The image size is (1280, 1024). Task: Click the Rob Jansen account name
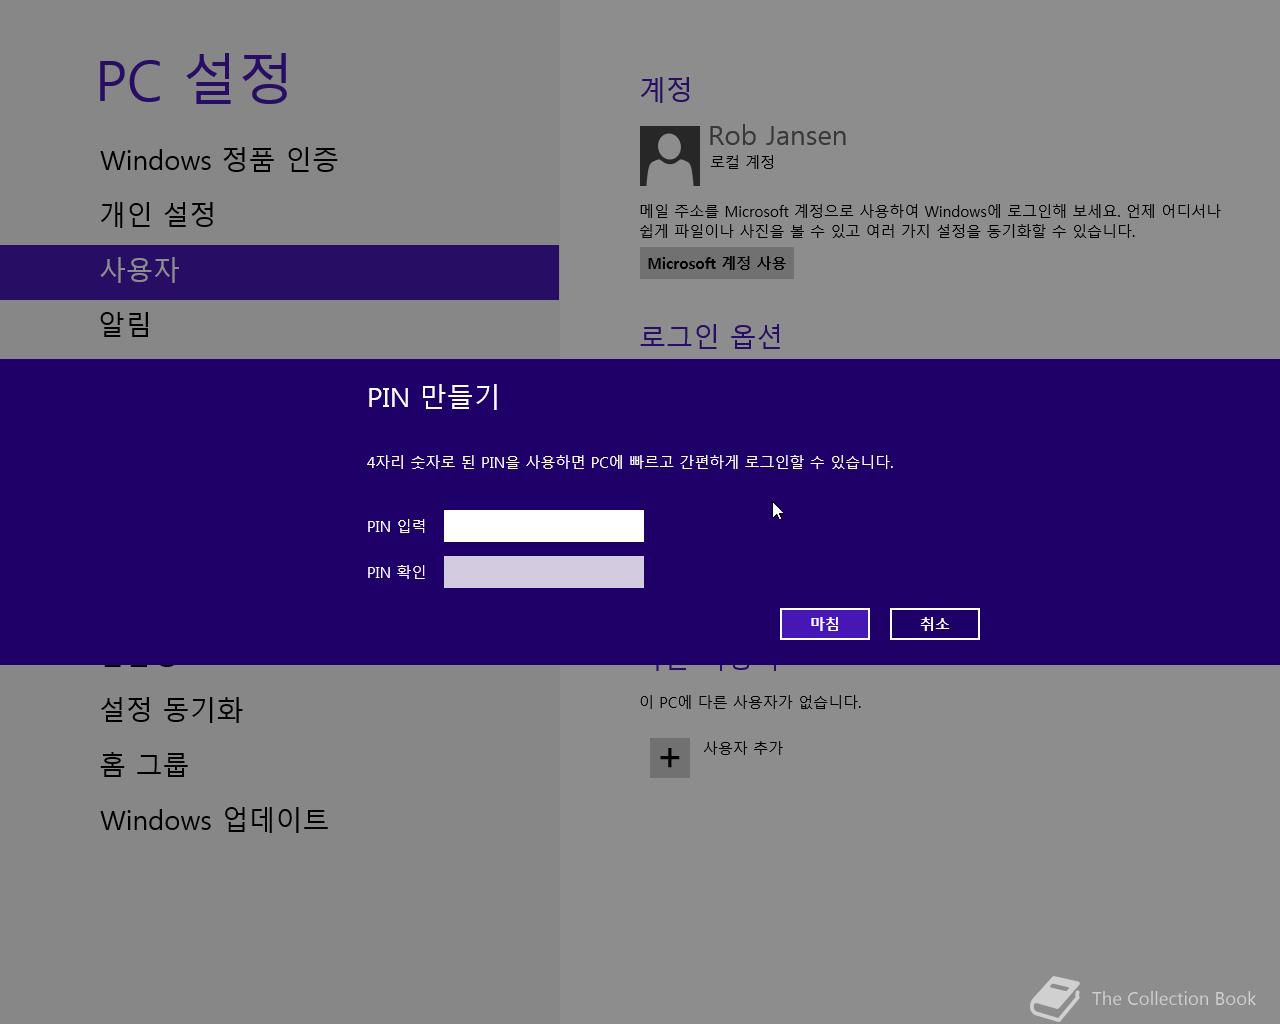tap(777, 136)
